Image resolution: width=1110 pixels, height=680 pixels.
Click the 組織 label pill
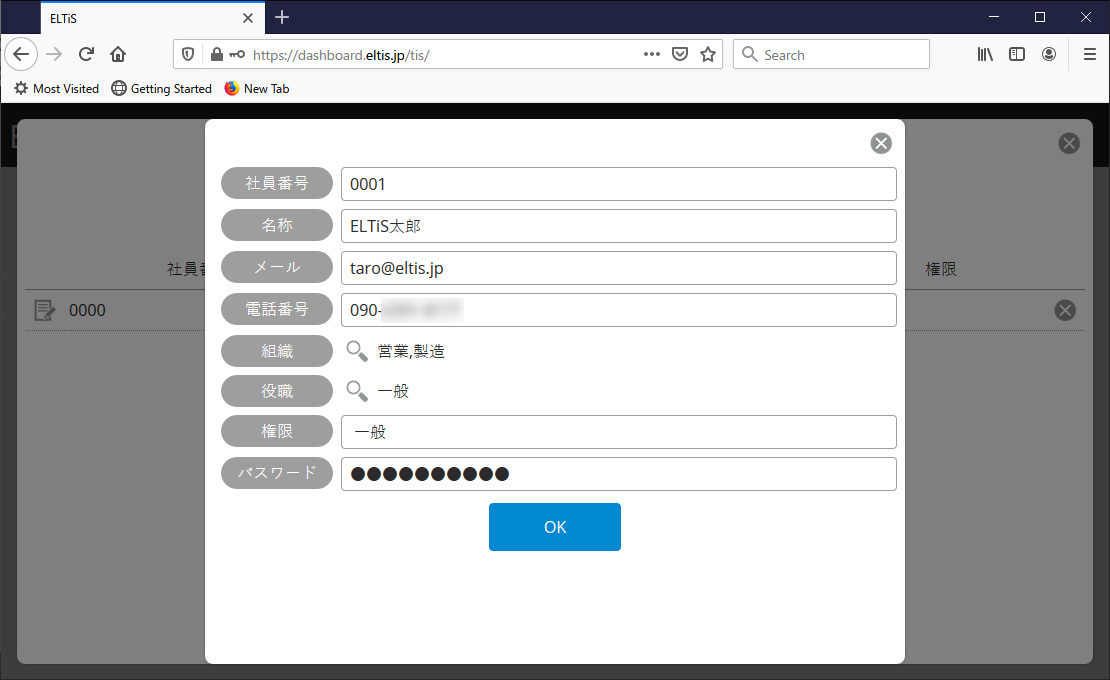pos(277,351)
